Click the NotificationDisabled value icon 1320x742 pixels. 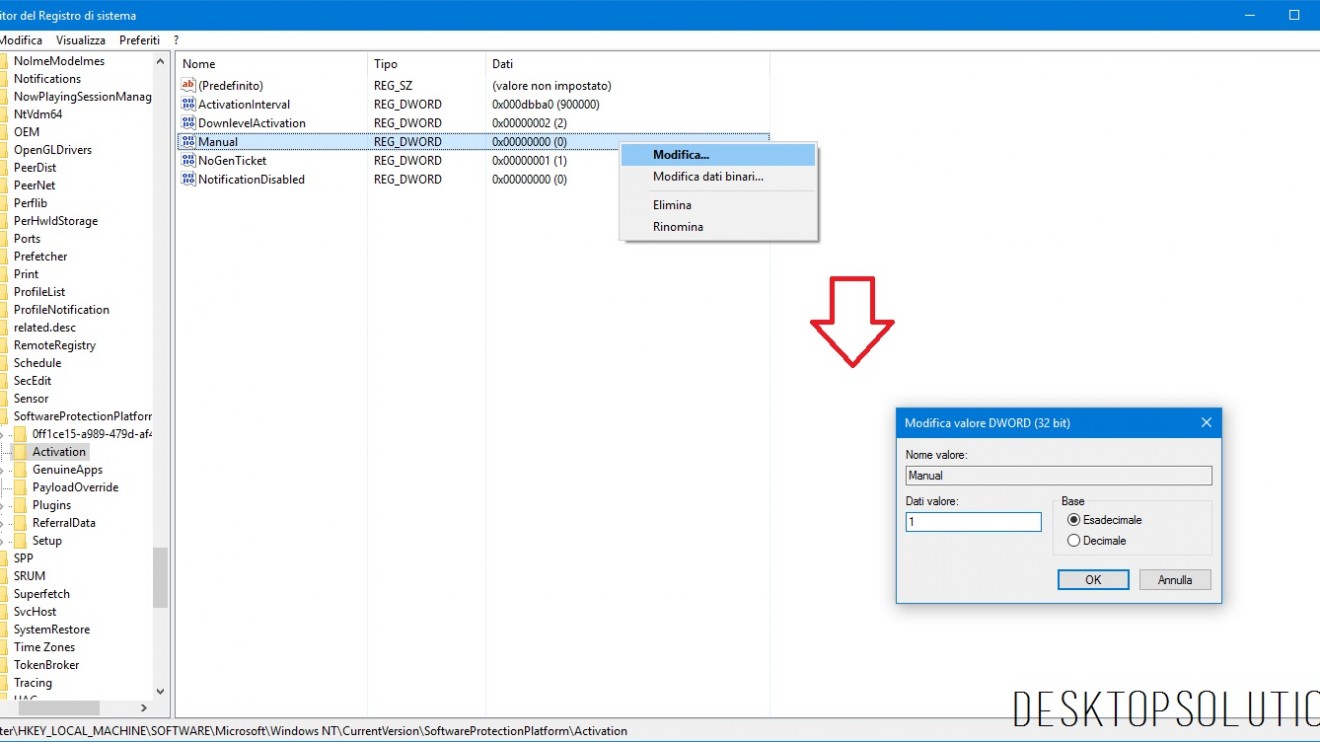coord(188,179)
